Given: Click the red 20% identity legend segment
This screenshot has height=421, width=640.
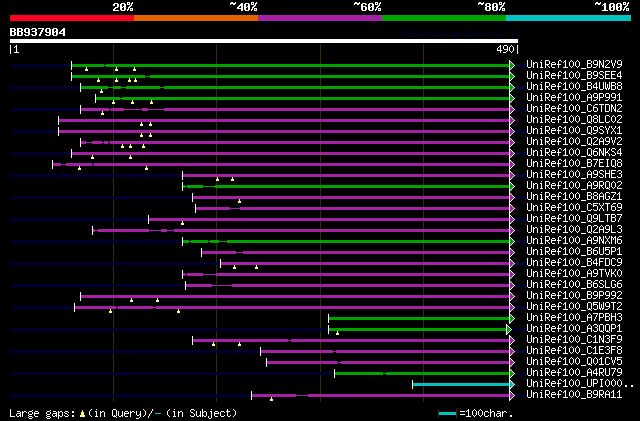Looking at the screenshot, I should pyautogui.click(x=72, y=18).
